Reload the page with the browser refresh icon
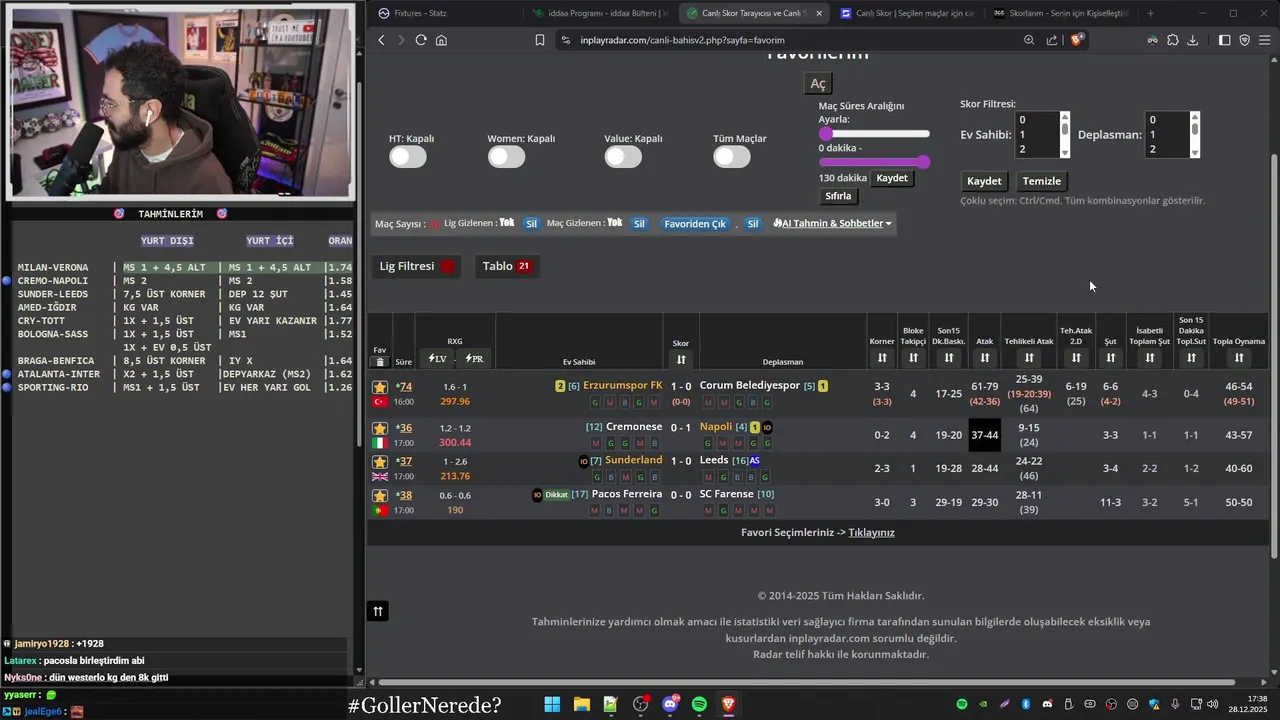 click(x=421, y=40)
